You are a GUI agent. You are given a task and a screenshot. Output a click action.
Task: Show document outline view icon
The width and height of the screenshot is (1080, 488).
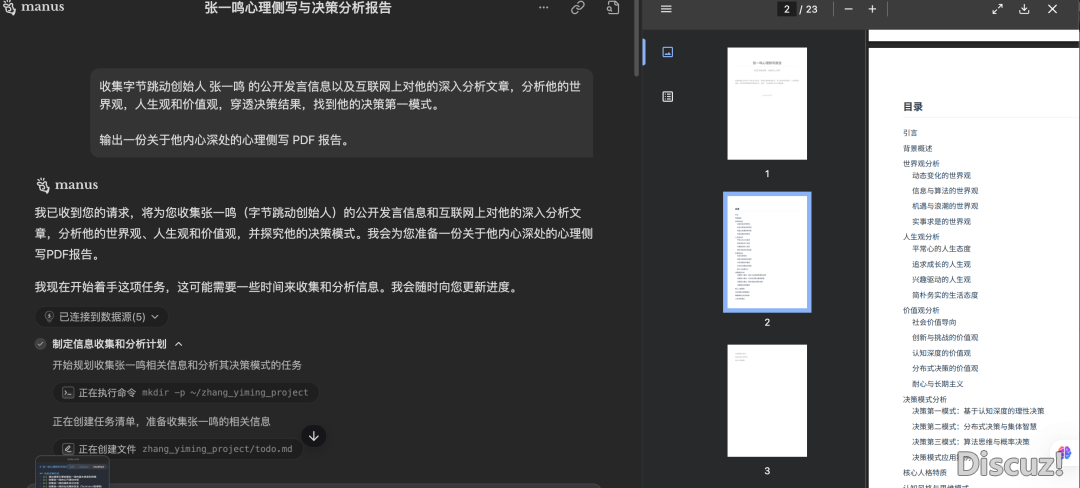(x=667, y=96)
